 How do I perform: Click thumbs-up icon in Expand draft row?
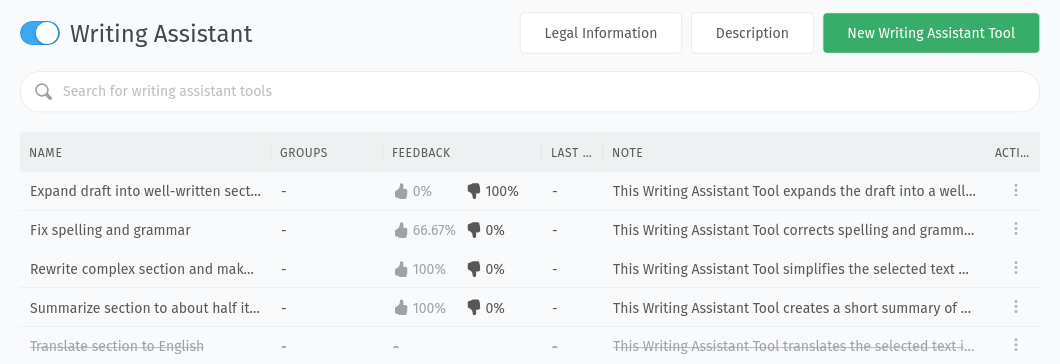(401, 191)
